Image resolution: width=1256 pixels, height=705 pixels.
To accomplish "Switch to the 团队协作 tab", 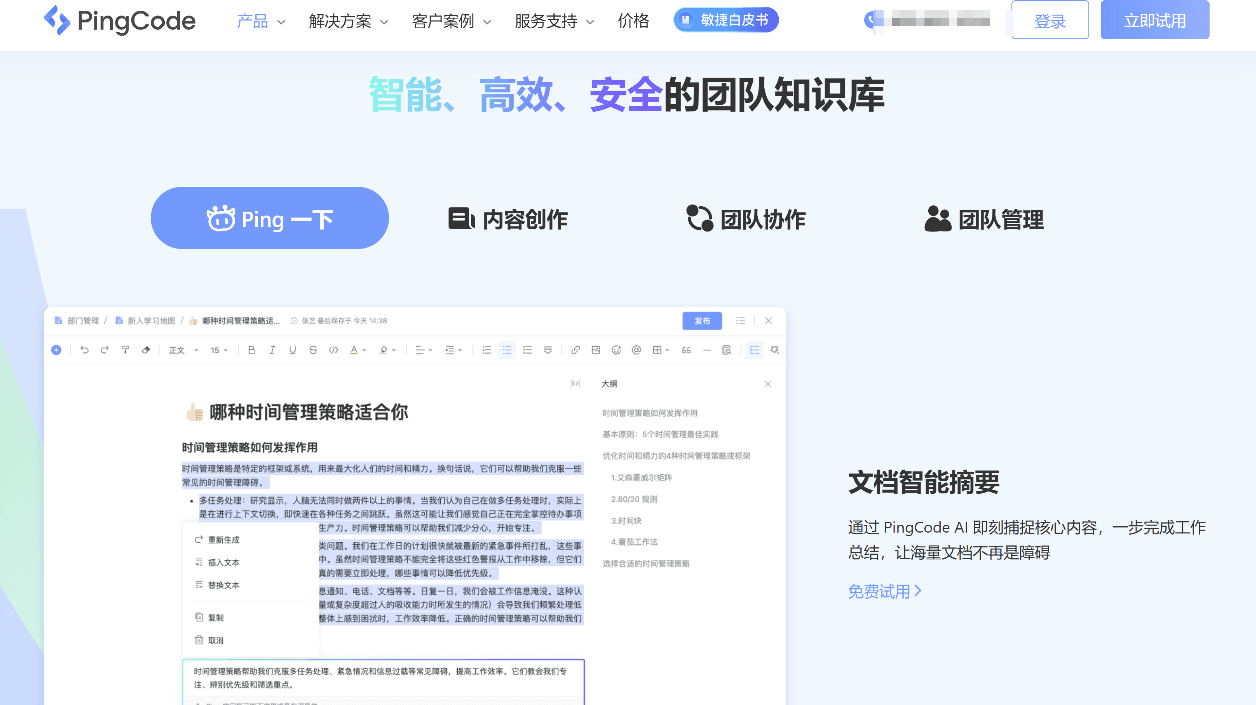I will coord(746,219).
